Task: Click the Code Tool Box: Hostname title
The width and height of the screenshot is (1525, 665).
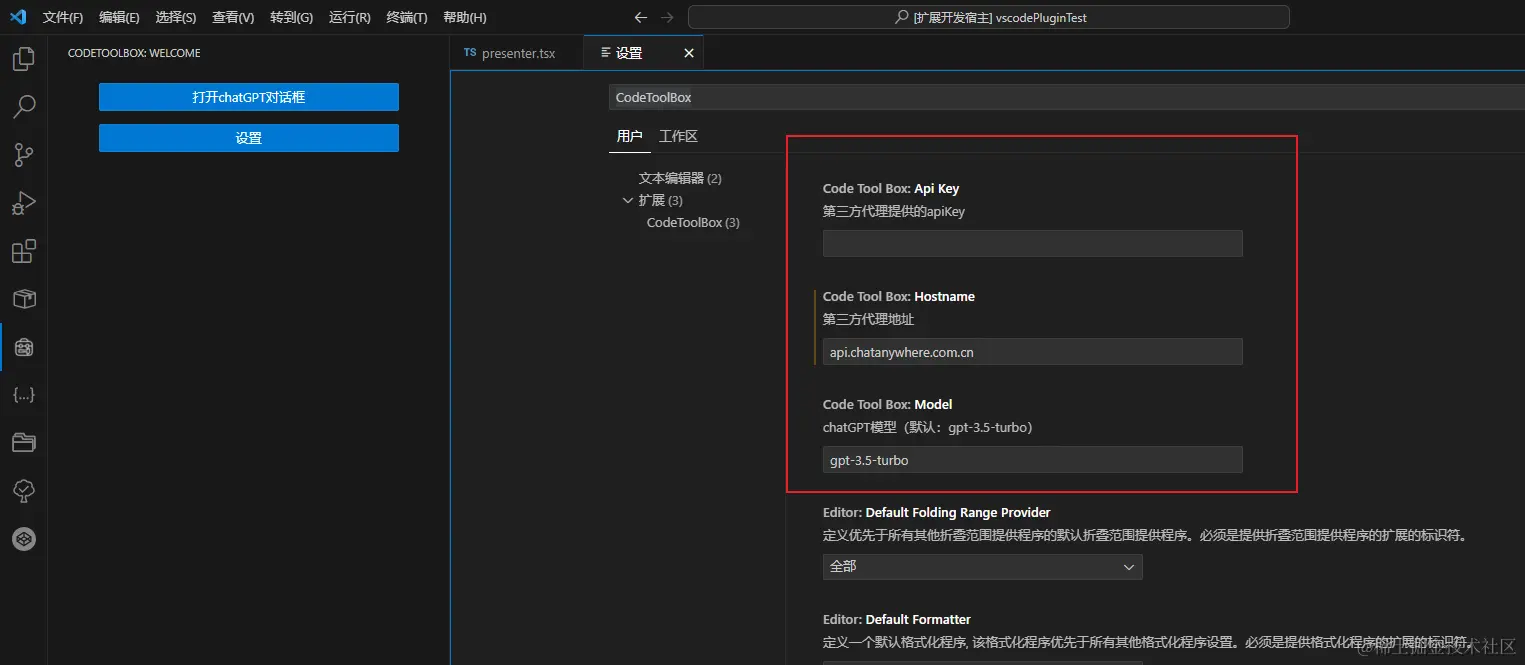Action: coord(899,296)
